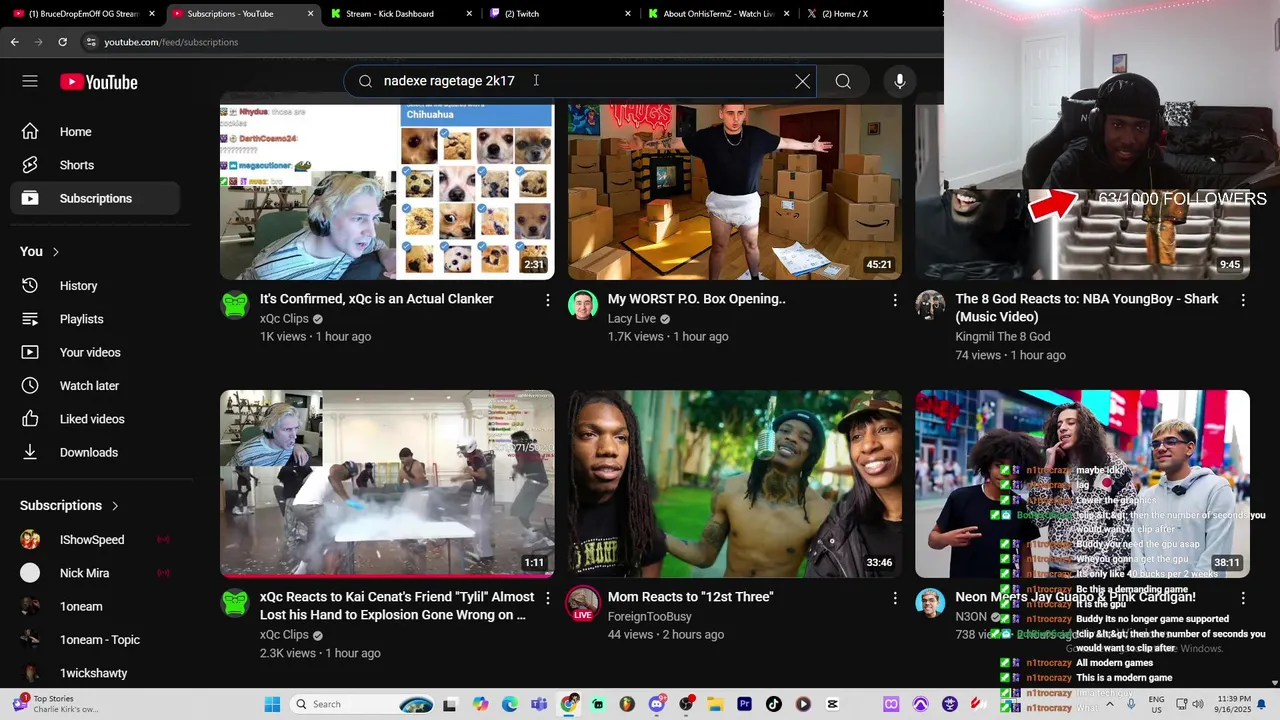Open the Nick Mira channel subscription

coord(95,573)
